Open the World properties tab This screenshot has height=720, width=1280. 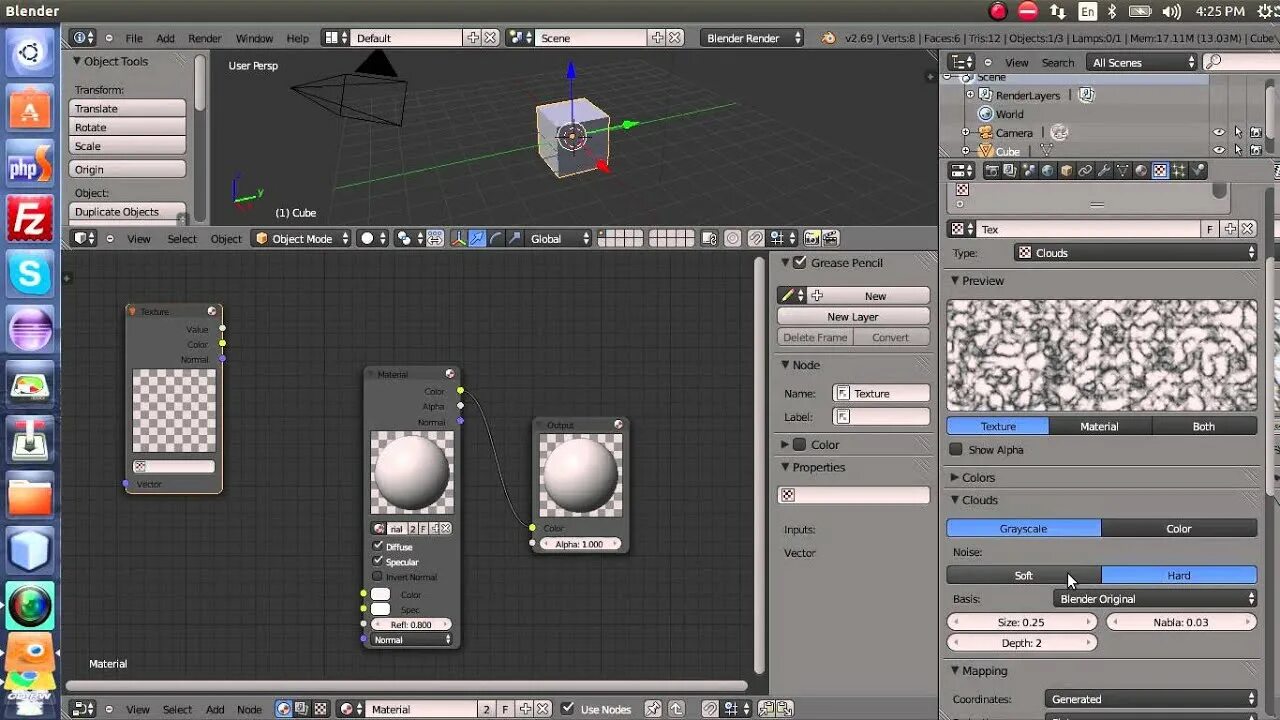pyautogui.click(x=1048, y=170)
